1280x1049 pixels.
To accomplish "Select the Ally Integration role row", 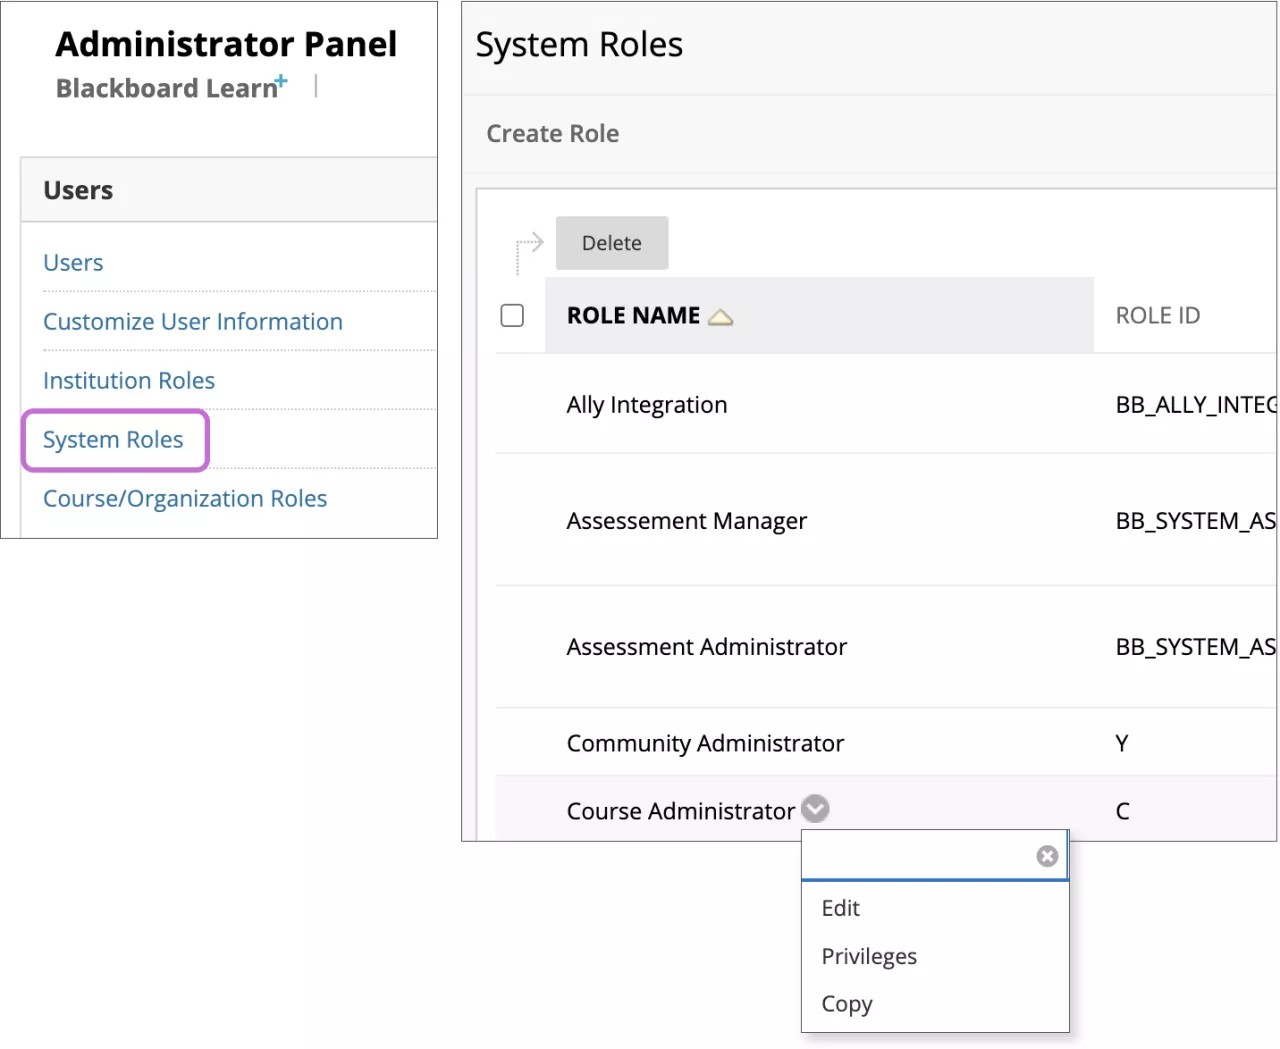I will pyautogui.click(x=646, y=404).
